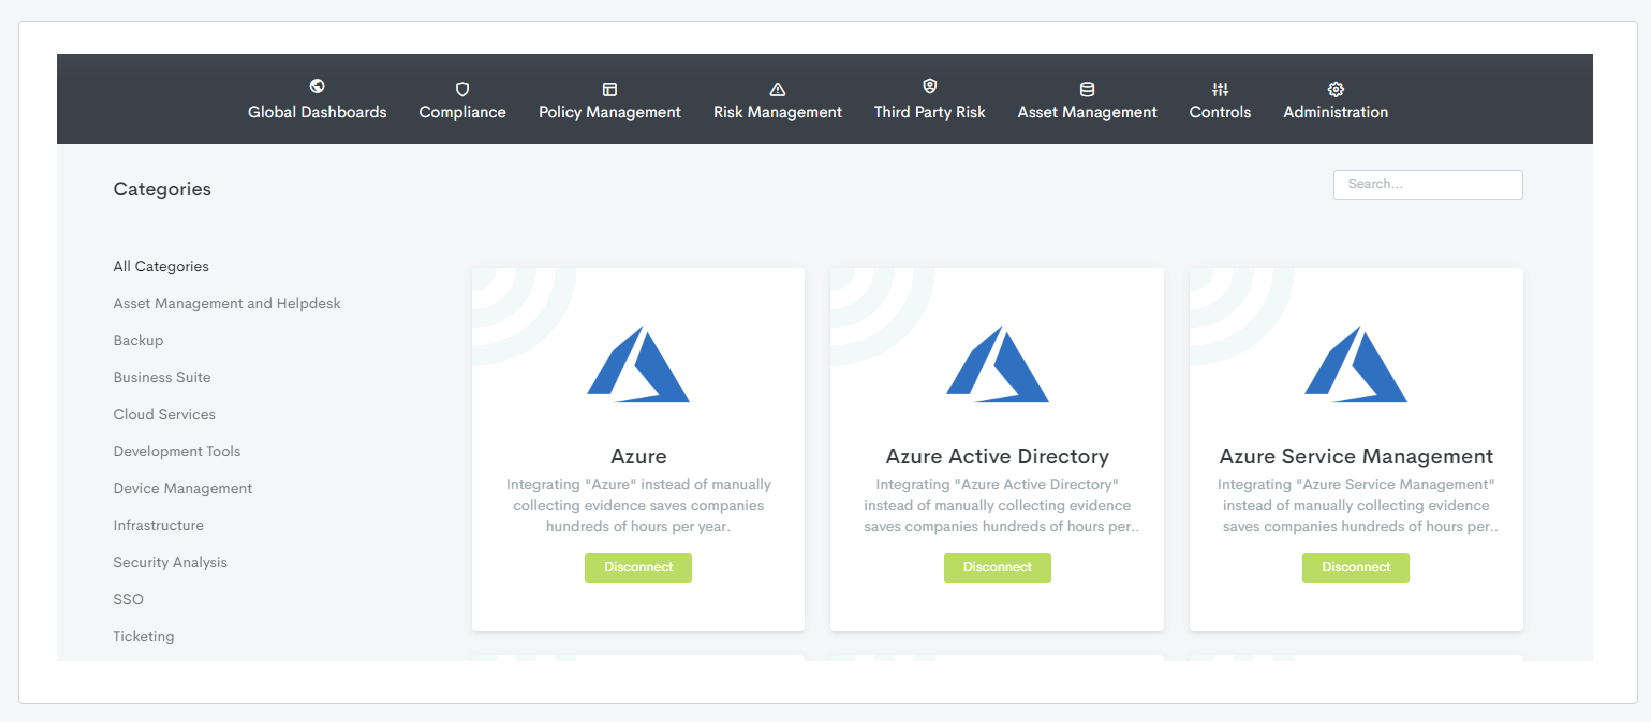Select All Categories filter

point(161,266)
